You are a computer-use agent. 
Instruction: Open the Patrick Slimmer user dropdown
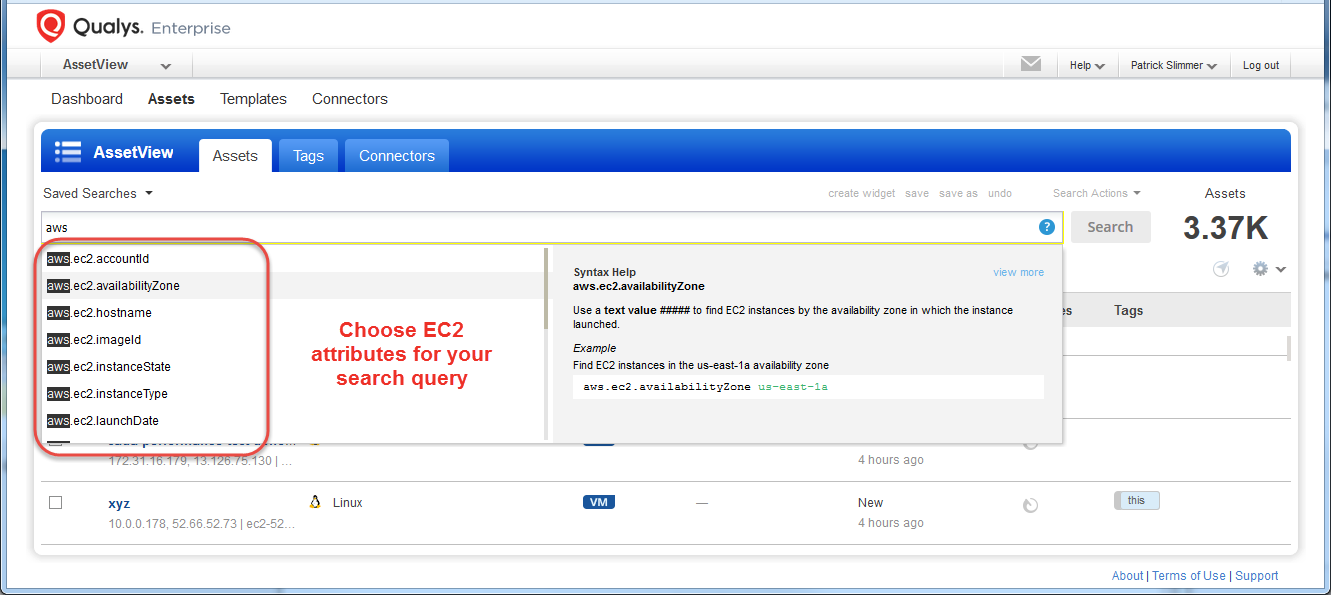click(1173, 64)
